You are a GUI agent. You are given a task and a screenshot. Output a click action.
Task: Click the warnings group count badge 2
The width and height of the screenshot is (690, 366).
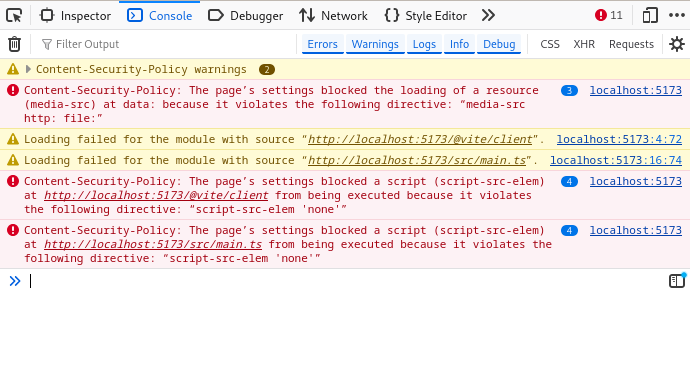[x=267, y=70]
